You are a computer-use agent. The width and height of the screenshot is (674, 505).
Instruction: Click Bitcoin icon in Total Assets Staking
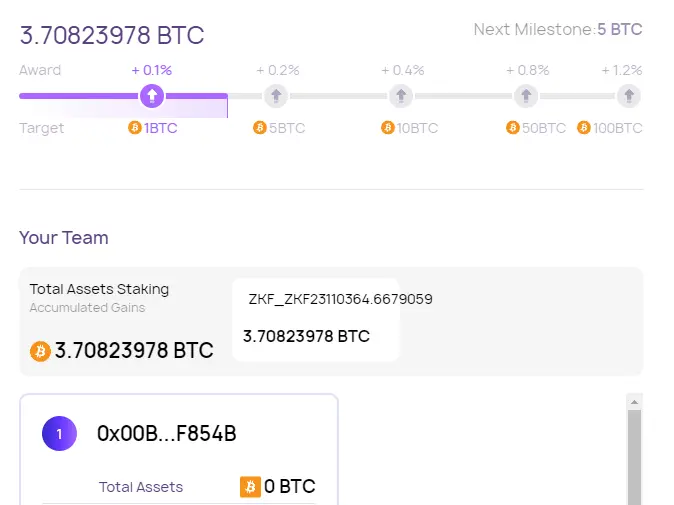pyautogui.click(x=40, y=351)
